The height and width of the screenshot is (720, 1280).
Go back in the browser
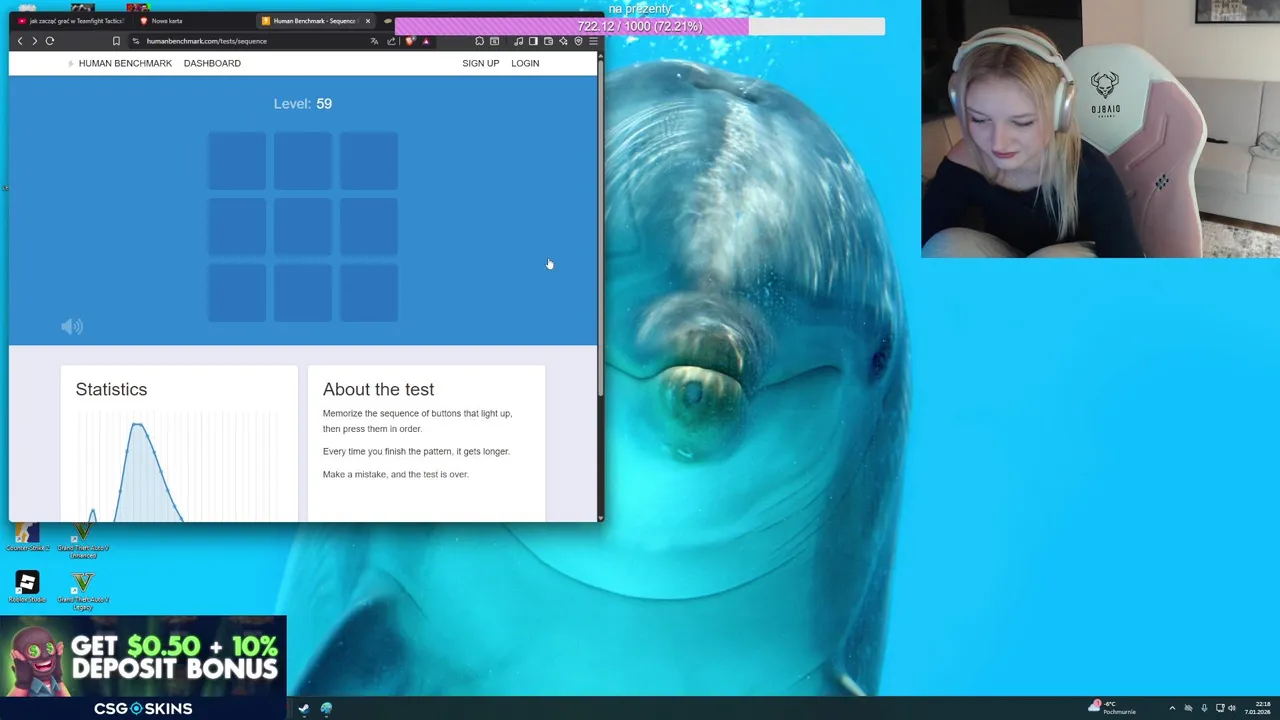coord(20,41)
